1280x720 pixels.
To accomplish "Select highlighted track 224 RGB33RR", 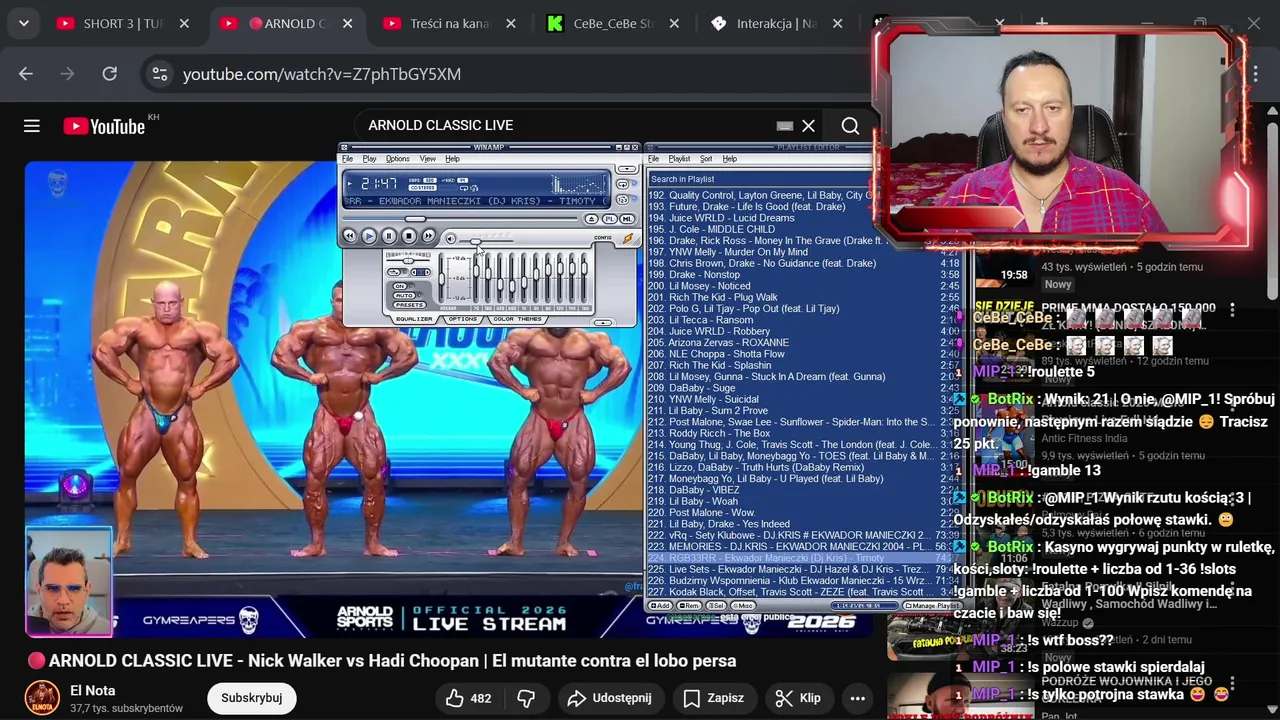I will click(804, 558).
